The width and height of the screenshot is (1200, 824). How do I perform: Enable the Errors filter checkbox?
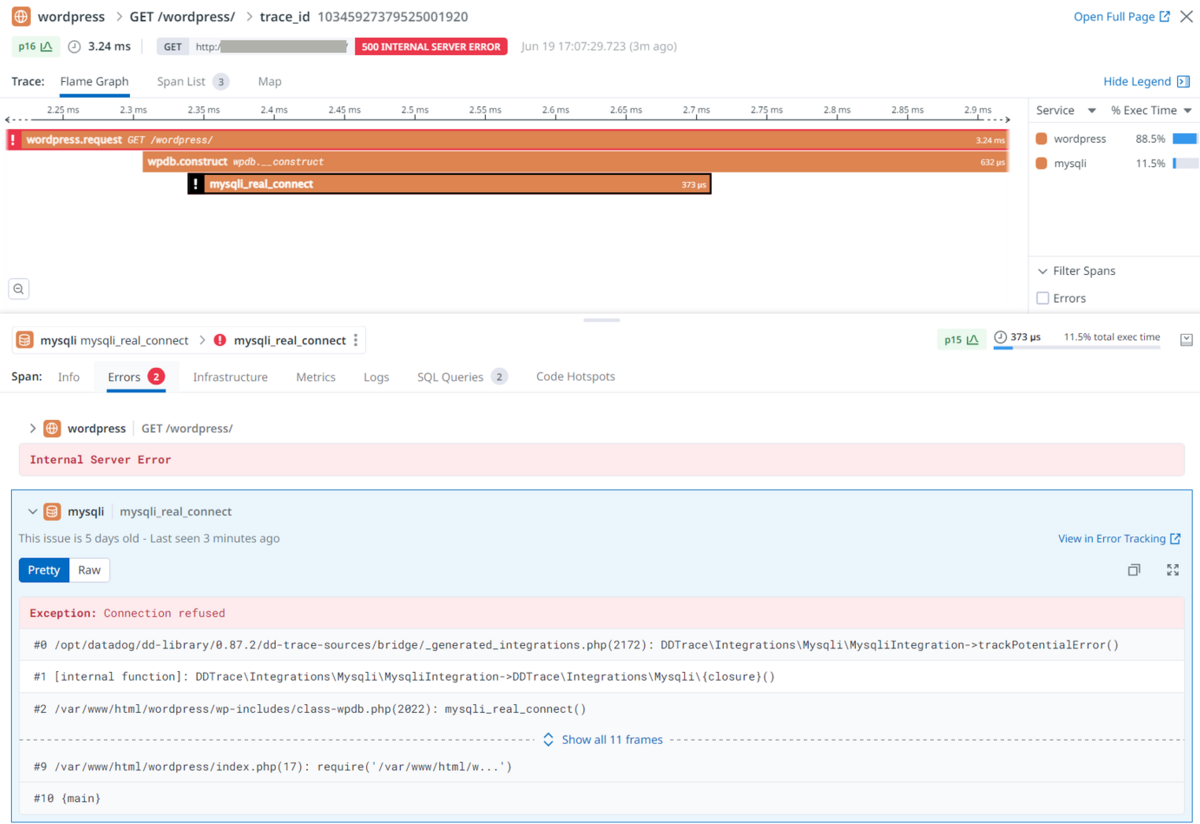pyautogui.click(x=1043, y=298)
